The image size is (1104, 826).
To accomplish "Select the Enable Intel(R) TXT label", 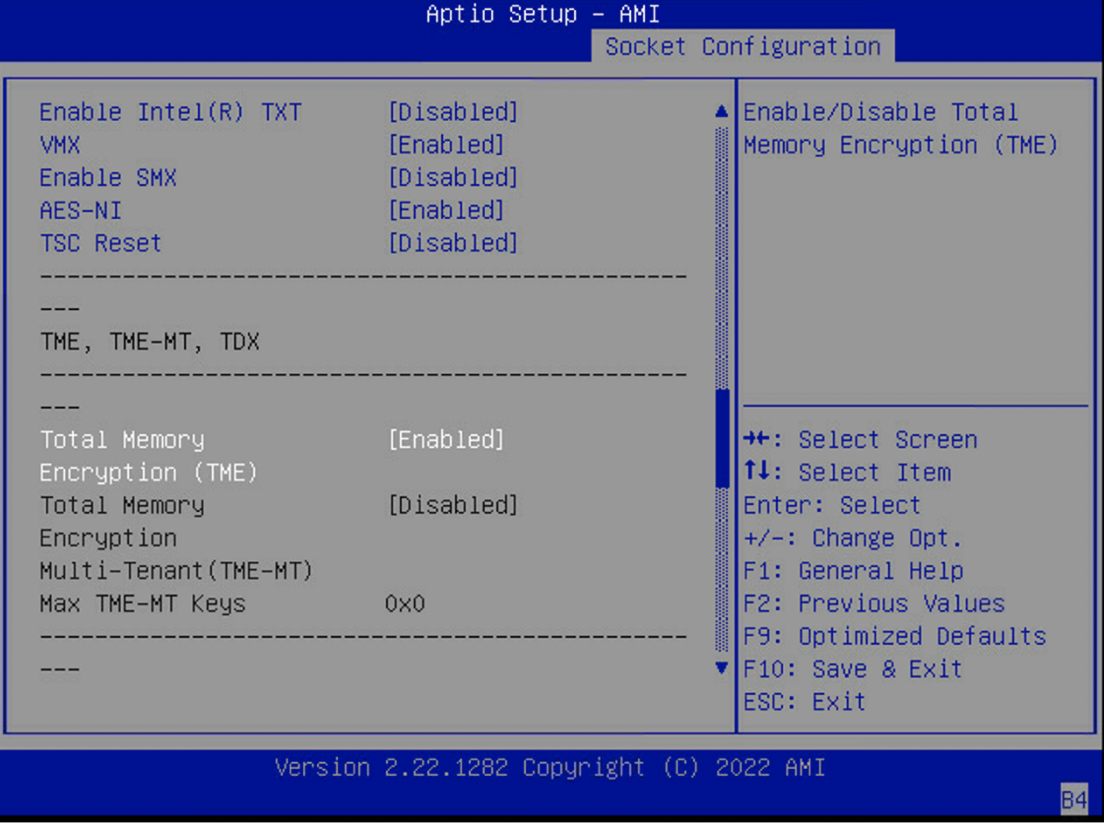I will click(170, 112).
